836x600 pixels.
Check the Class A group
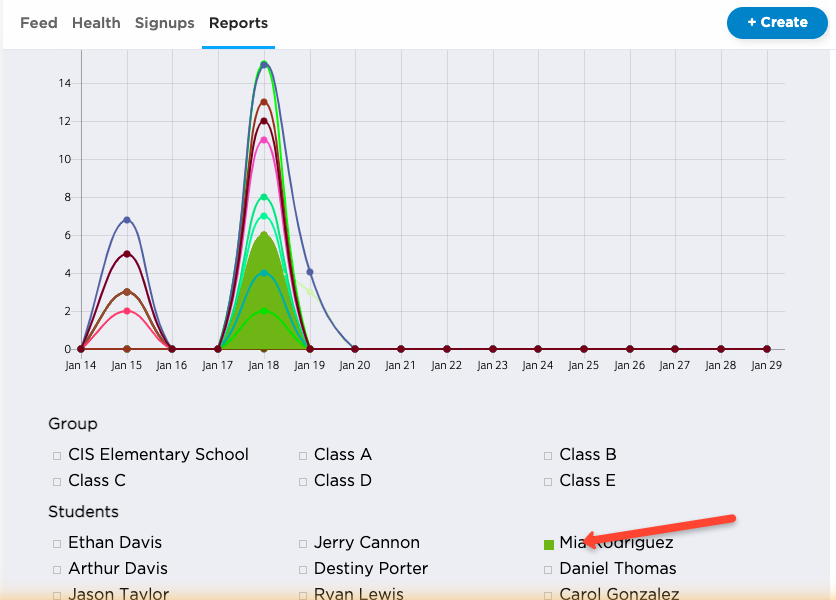pyautogui.click(x=302, y=454)
